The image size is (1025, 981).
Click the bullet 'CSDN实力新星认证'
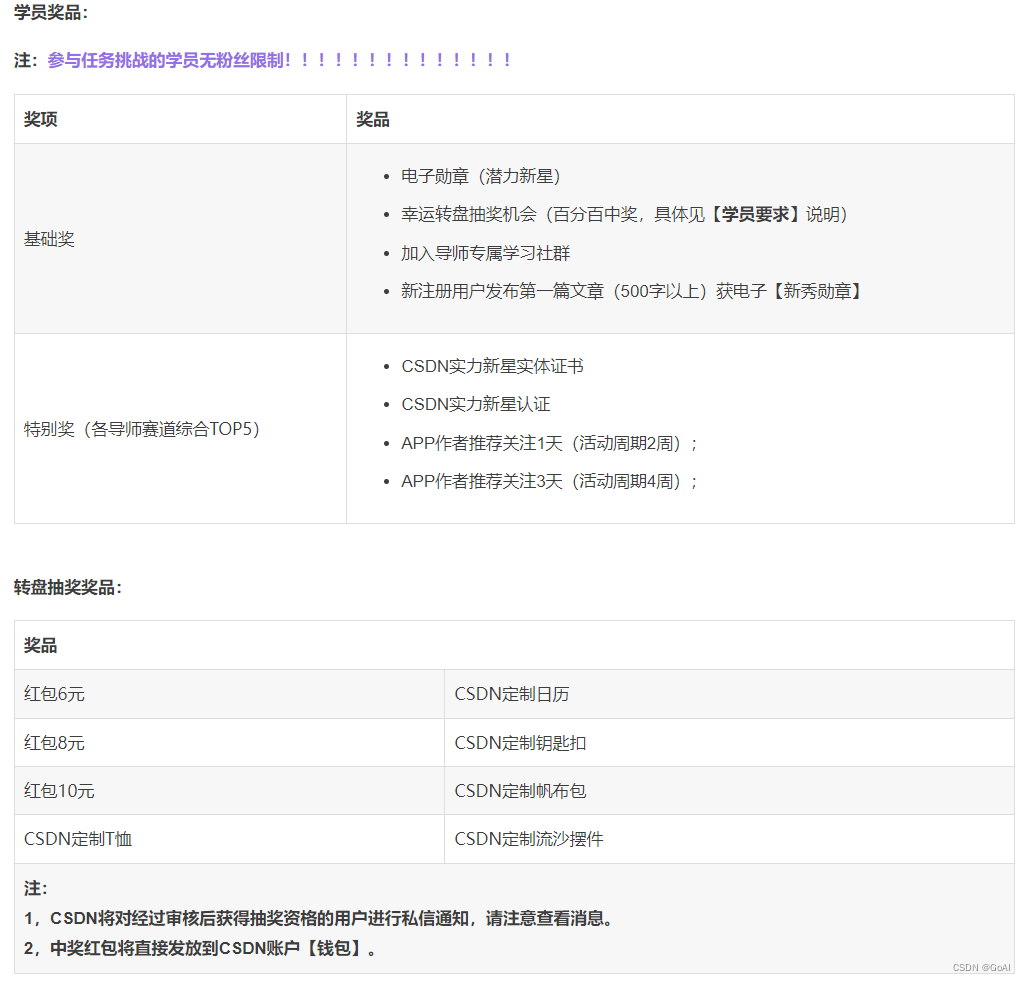tap(476, 405)
